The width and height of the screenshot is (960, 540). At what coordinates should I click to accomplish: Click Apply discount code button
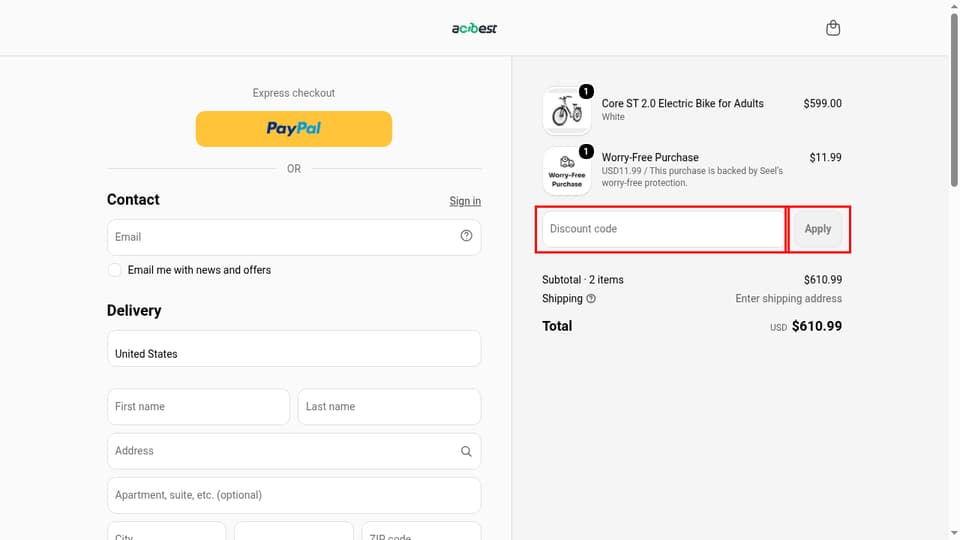[x=818, y=229]
